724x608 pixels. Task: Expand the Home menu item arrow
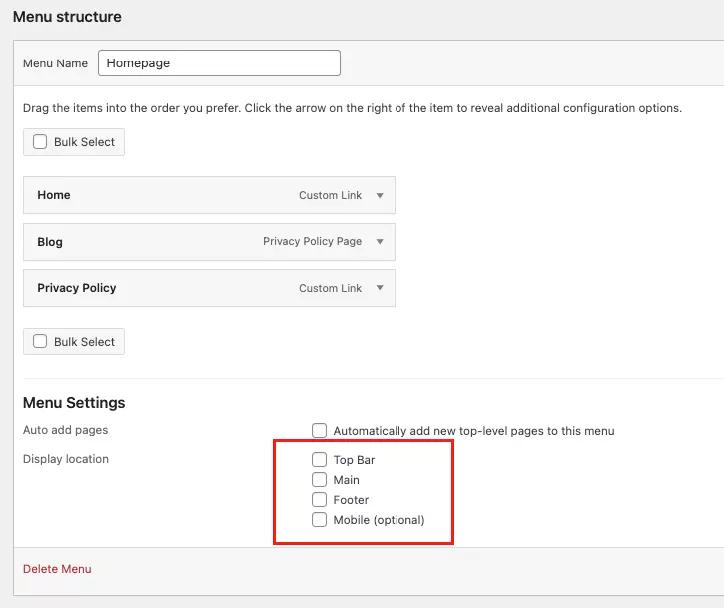point(380,196)
